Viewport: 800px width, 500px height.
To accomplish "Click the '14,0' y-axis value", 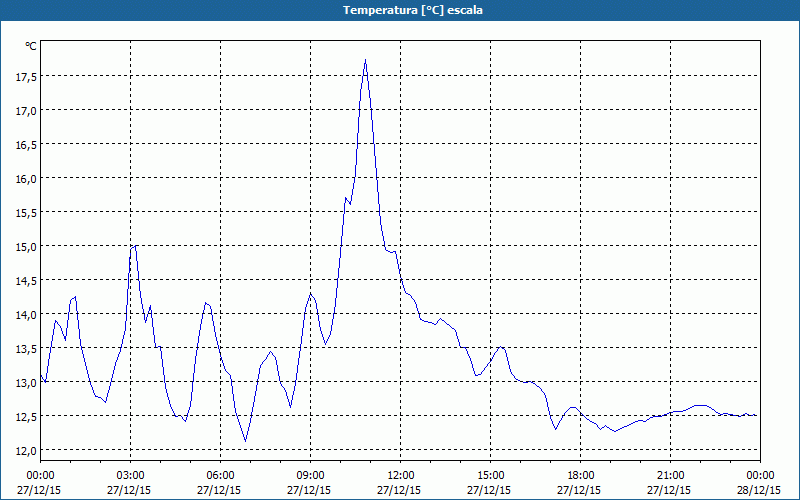I will pyautogui.click(x=27, y=315).
